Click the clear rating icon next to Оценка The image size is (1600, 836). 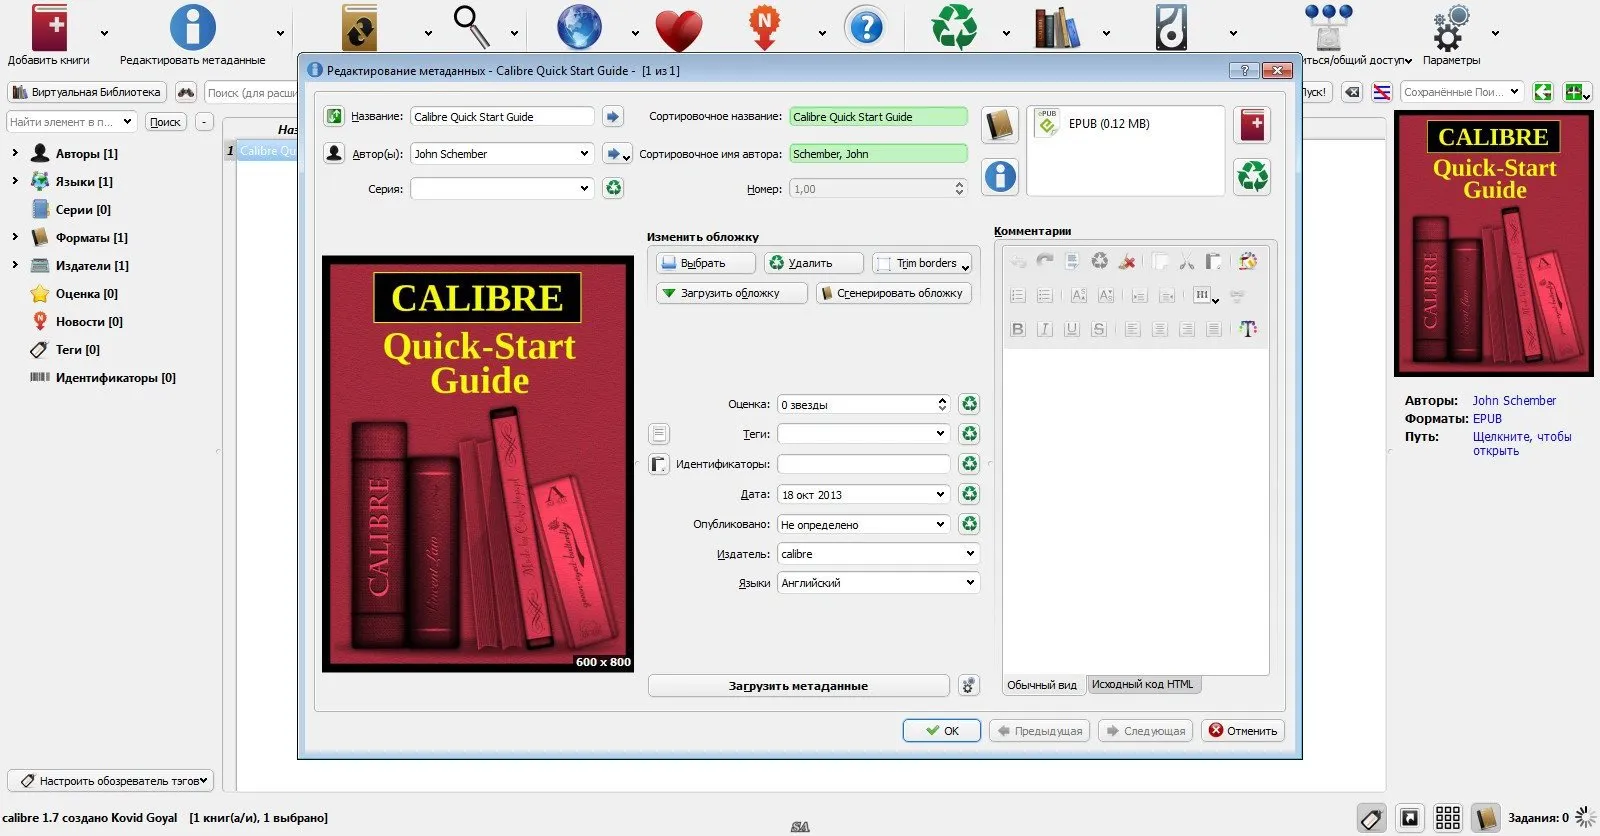click(969, 405)
